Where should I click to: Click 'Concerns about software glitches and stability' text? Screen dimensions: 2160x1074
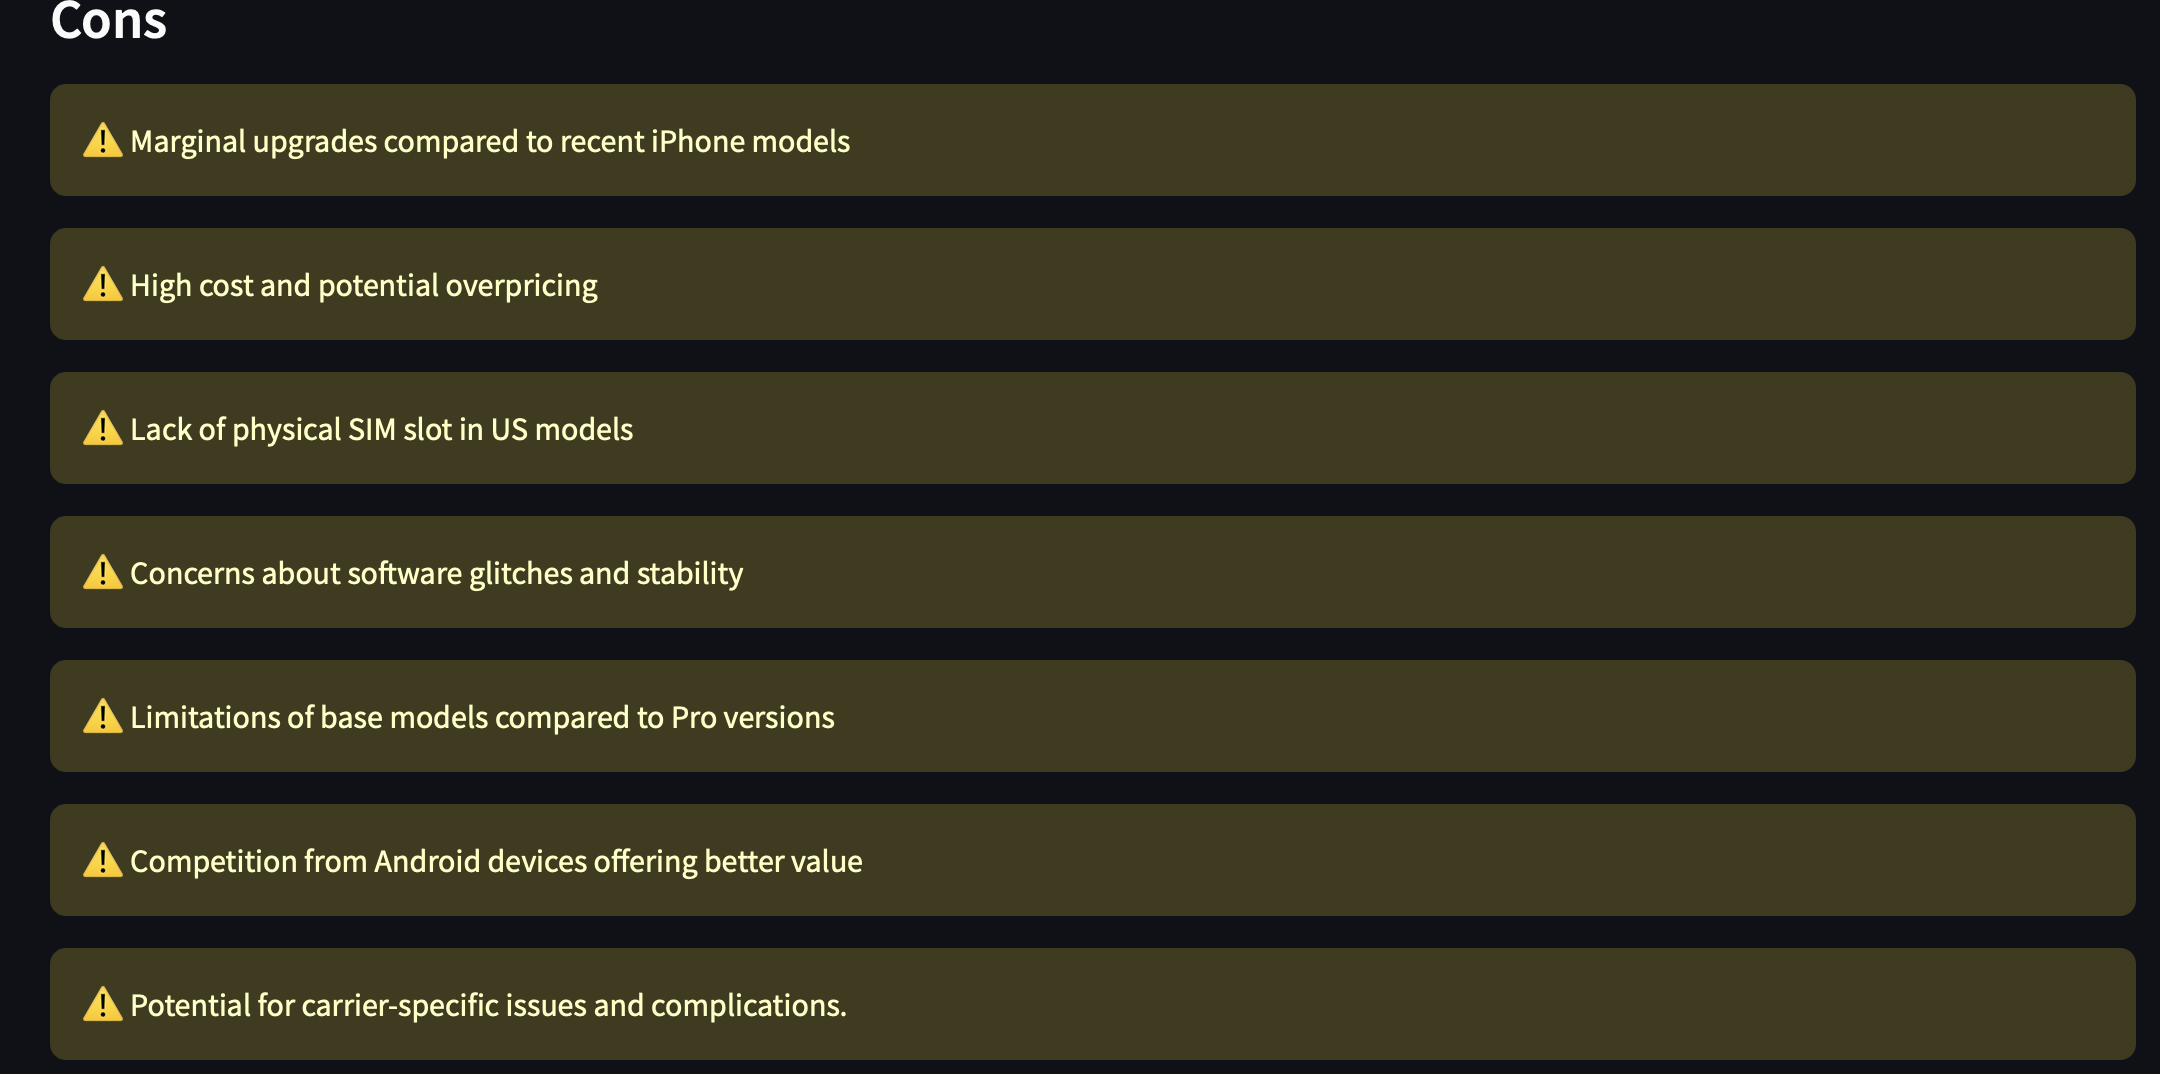[x=437, y=574]
